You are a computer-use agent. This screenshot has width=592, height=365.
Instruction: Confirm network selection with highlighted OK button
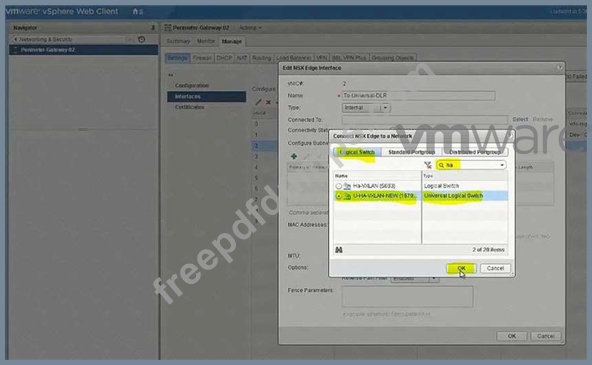pyautogui.click(x=461, y=268)
